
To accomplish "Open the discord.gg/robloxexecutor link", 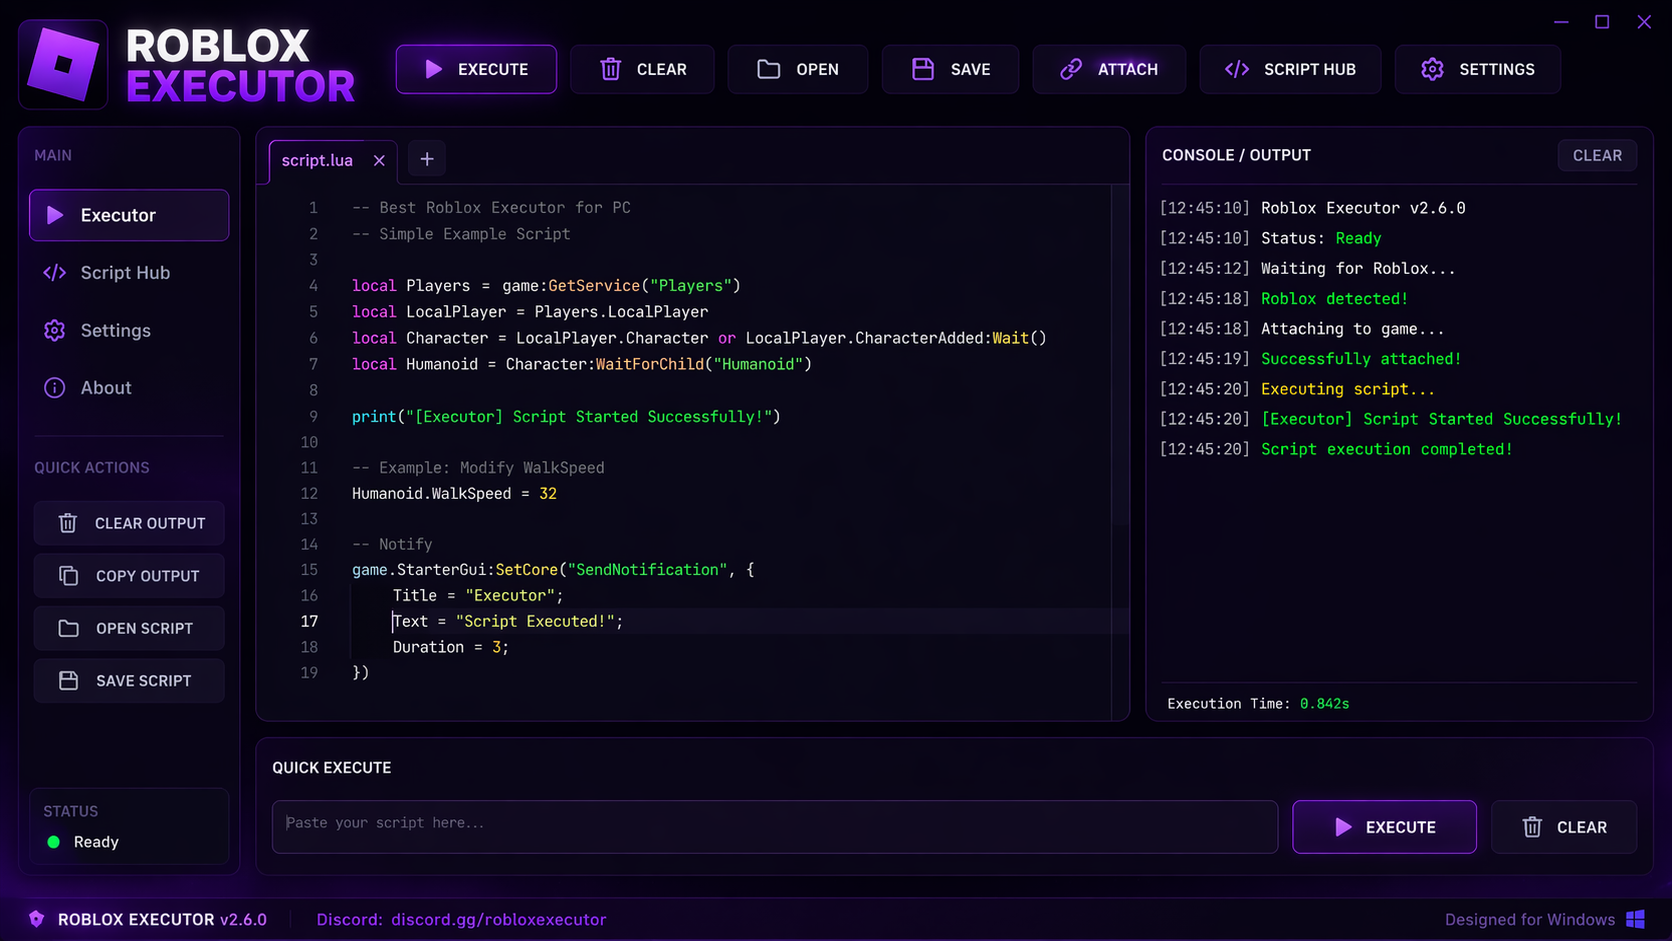I will 499,919.
